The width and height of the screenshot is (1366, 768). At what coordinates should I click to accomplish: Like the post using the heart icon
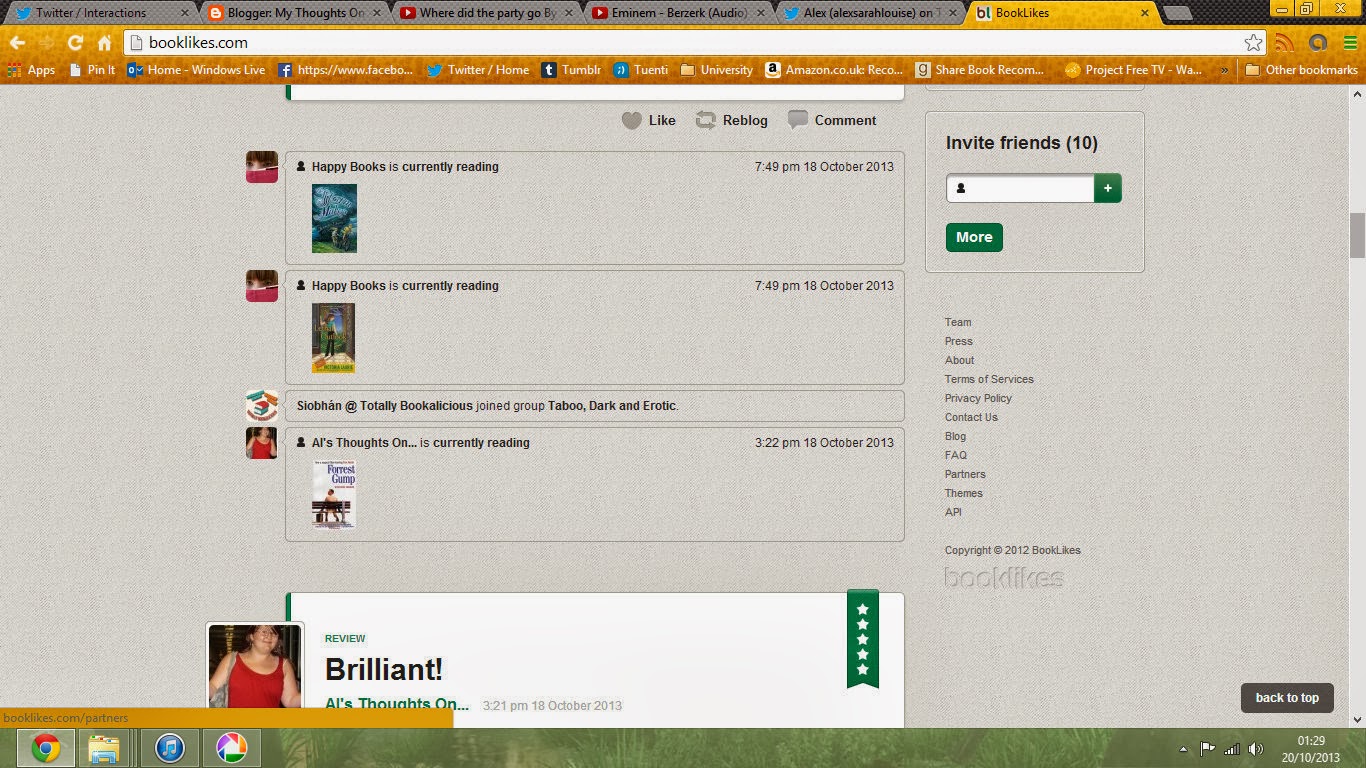click(x=632, y=120)
